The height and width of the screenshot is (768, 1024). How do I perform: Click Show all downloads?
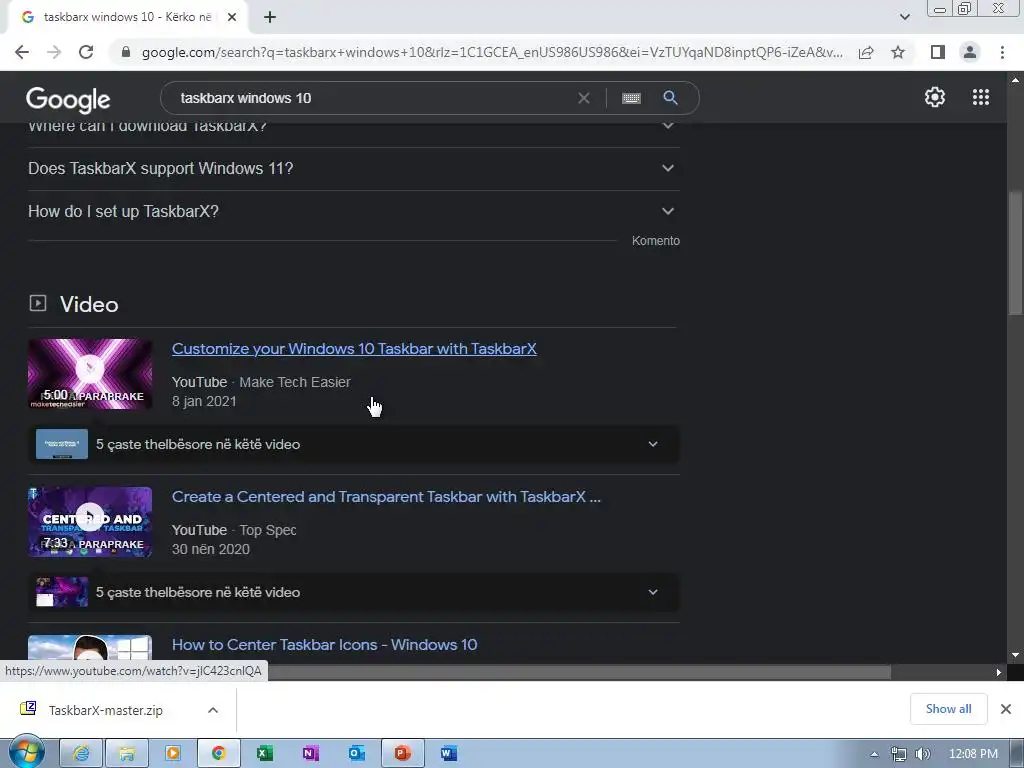click(948, 709)
